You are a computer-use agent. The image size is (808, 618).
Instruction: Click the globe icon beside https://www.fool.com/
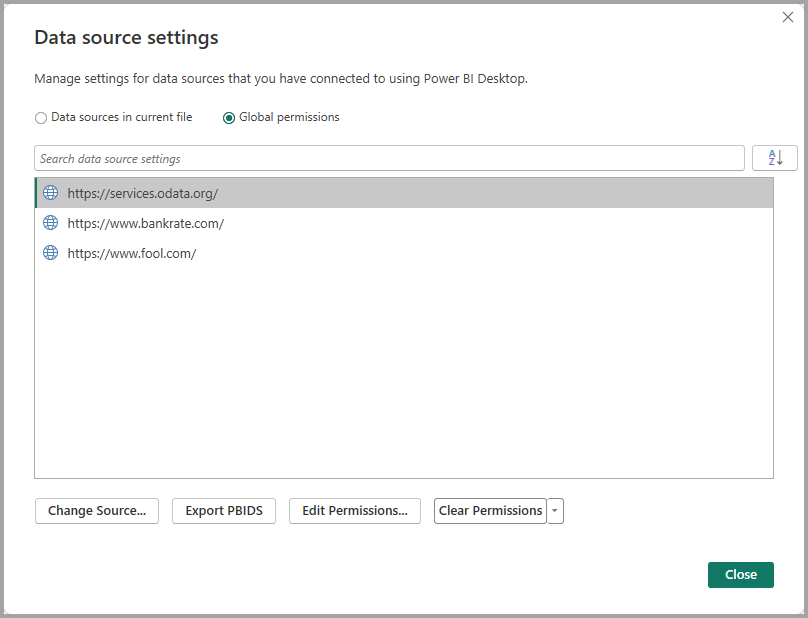click(50, 252)
